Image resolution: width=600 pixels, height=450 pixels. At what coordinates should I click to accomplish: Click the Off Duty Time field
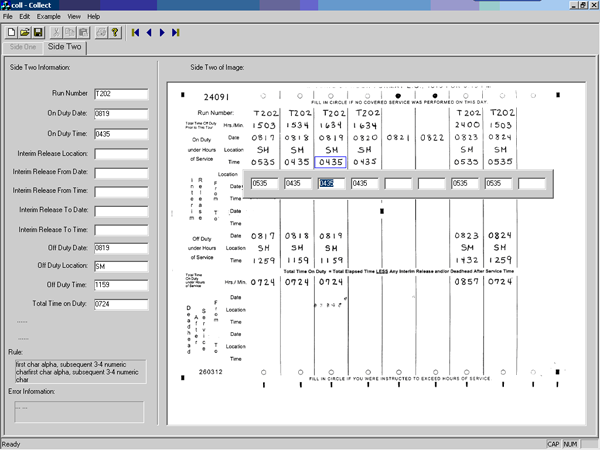(x=121, y=285)
